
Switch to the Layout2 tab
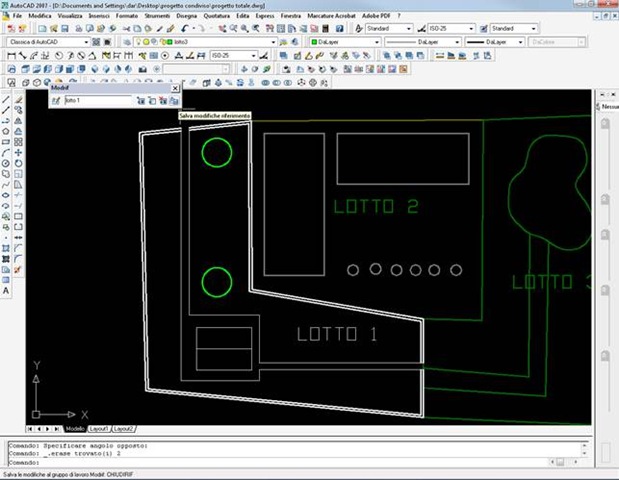(124, 428)
